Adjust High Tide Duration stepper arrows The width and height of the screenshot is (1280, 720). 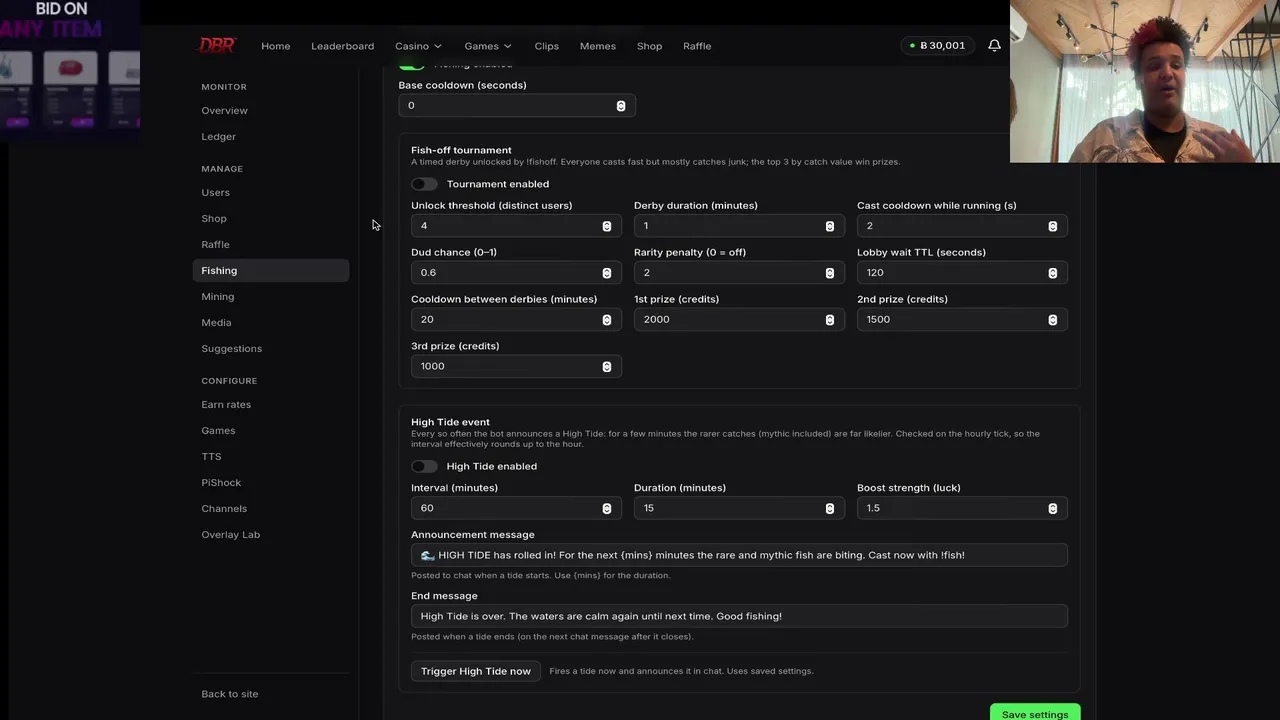click(x=830, y=508)
